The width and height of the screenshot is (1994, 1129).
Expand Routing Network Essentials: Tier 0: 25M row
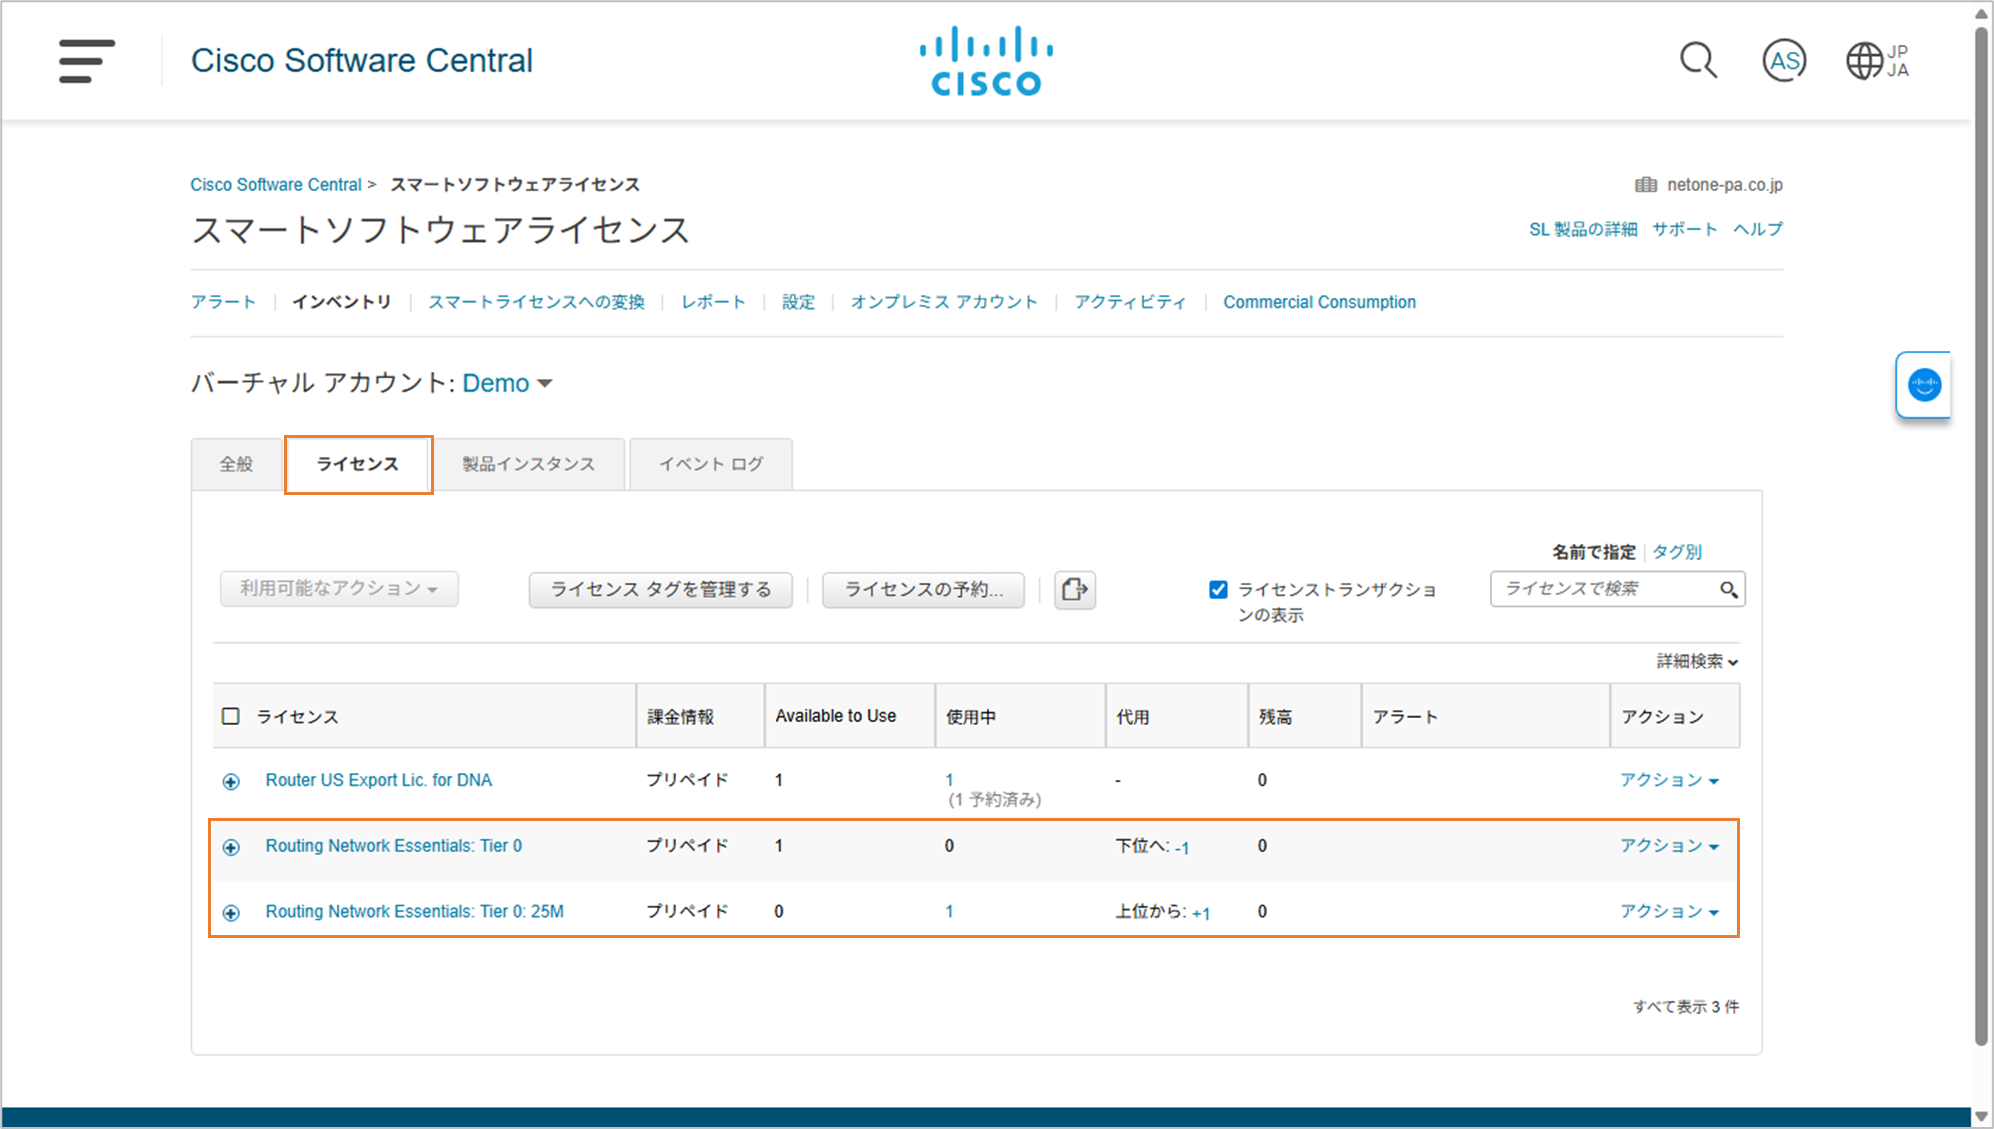pos(231,913)
